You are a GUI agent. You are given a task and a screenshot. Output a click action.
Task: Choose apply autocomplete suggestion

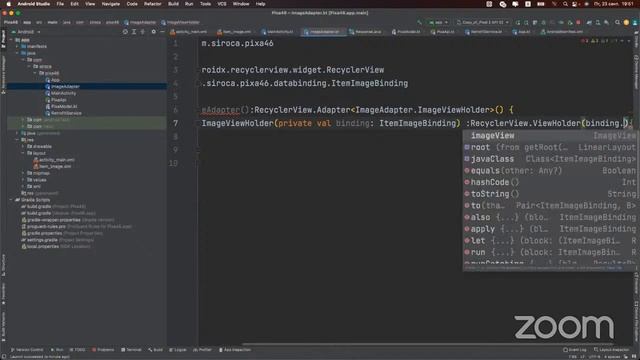pos(549,229)
